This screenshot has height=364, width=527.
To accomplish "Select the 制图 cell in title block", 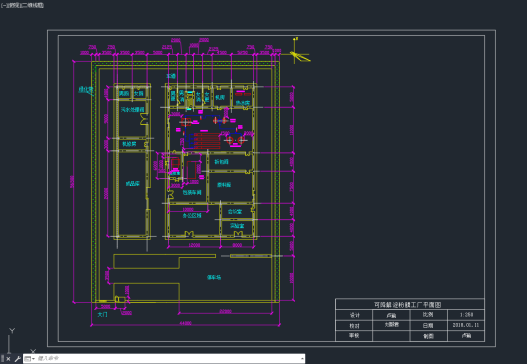I will click(x=428, y=336).
